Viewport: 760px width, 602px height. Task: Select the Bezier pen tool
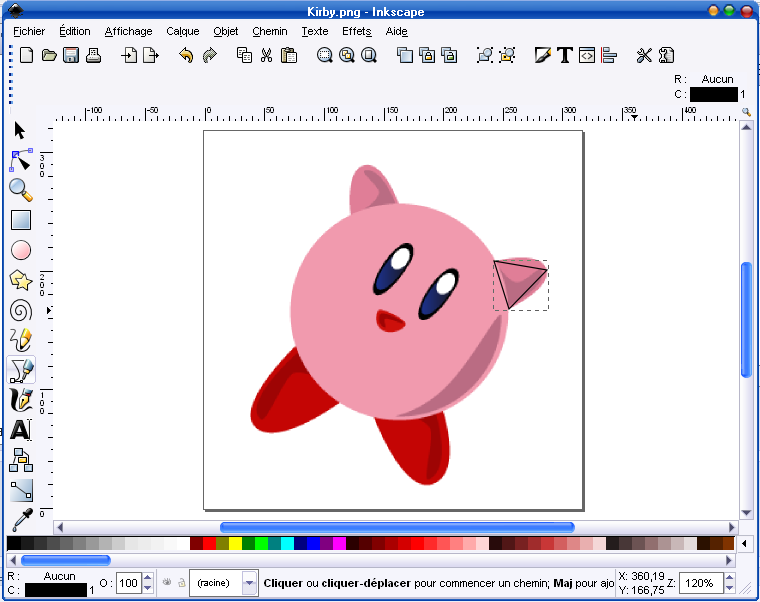point(21,371)
